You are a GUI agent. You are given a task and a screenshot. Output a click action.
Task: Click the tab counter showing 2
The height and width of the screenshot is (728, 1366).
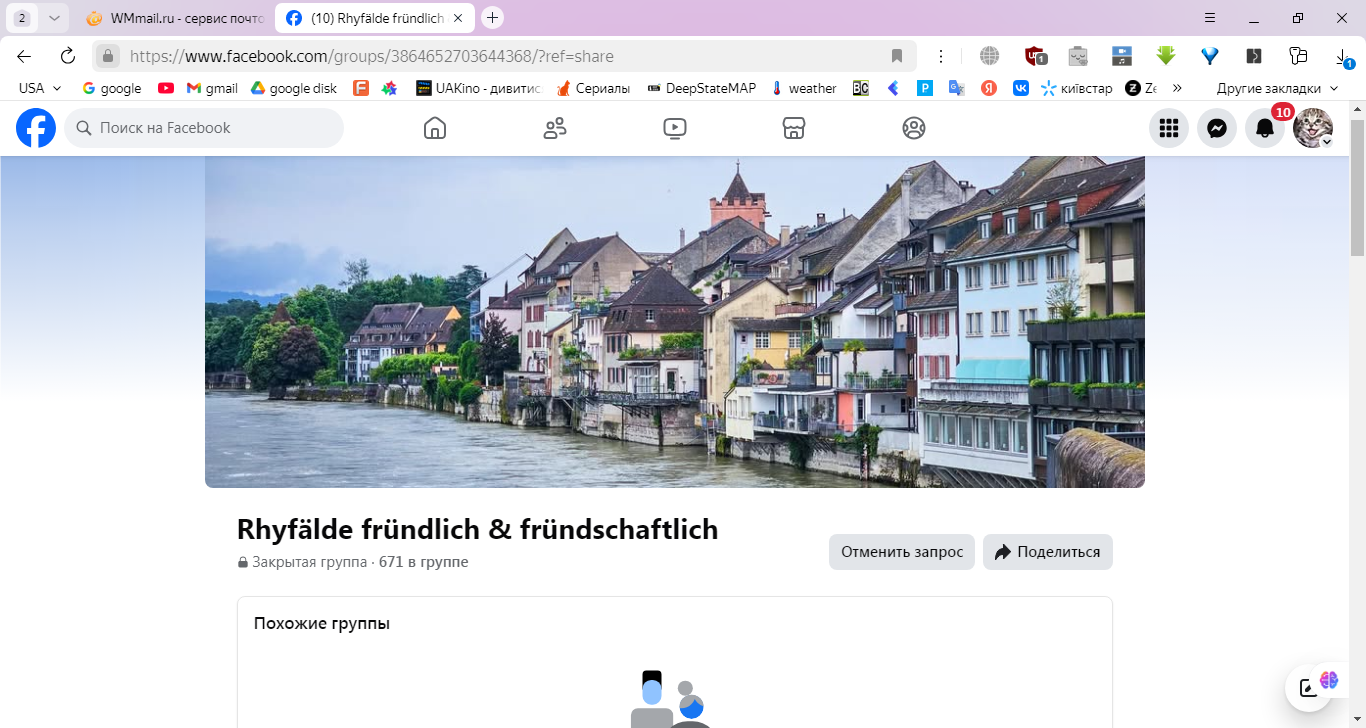tap(21, 18)
